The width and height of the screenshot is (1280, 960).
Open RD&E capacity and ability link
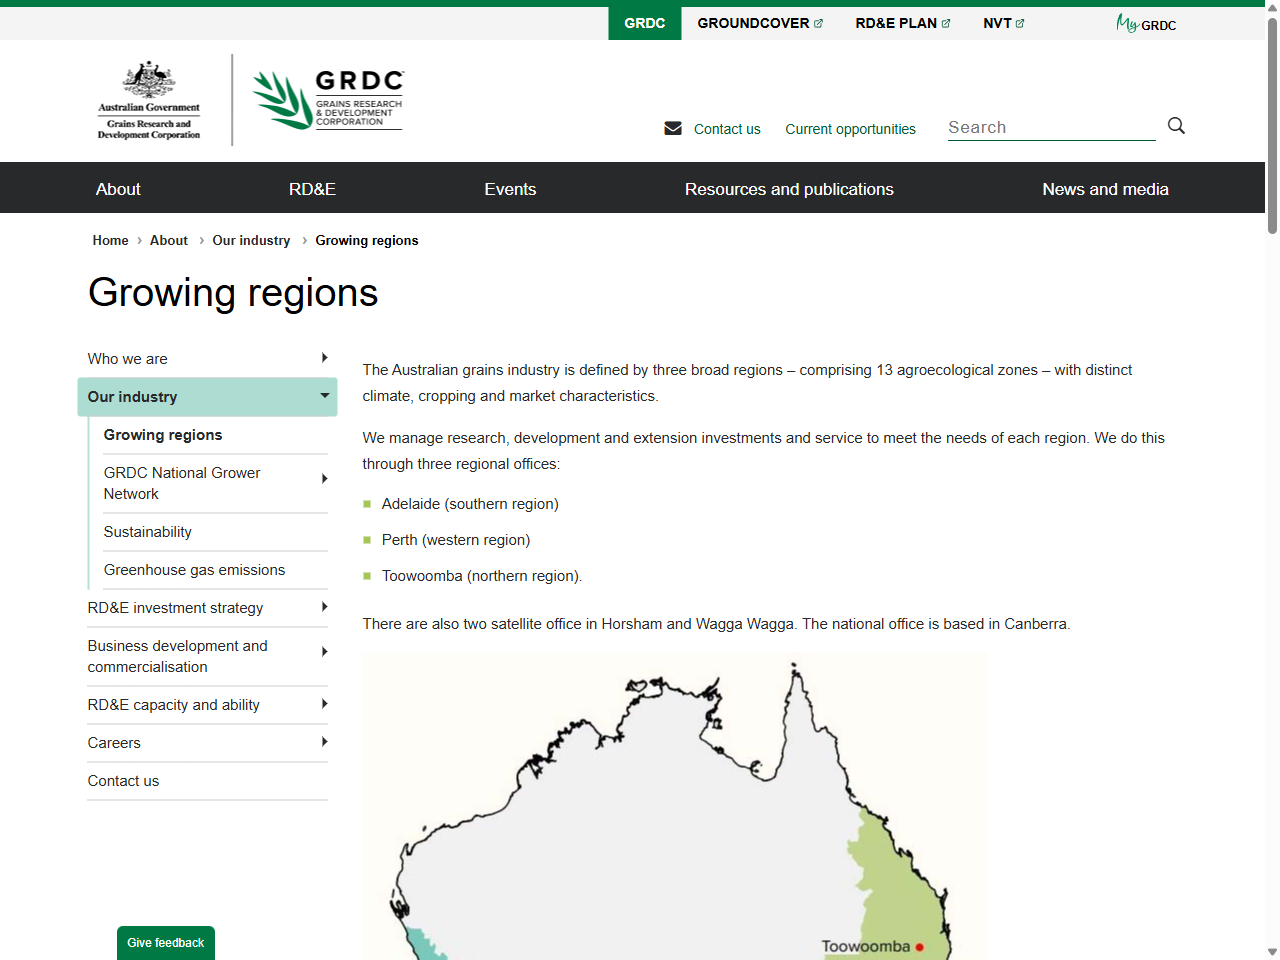(173, 705)
